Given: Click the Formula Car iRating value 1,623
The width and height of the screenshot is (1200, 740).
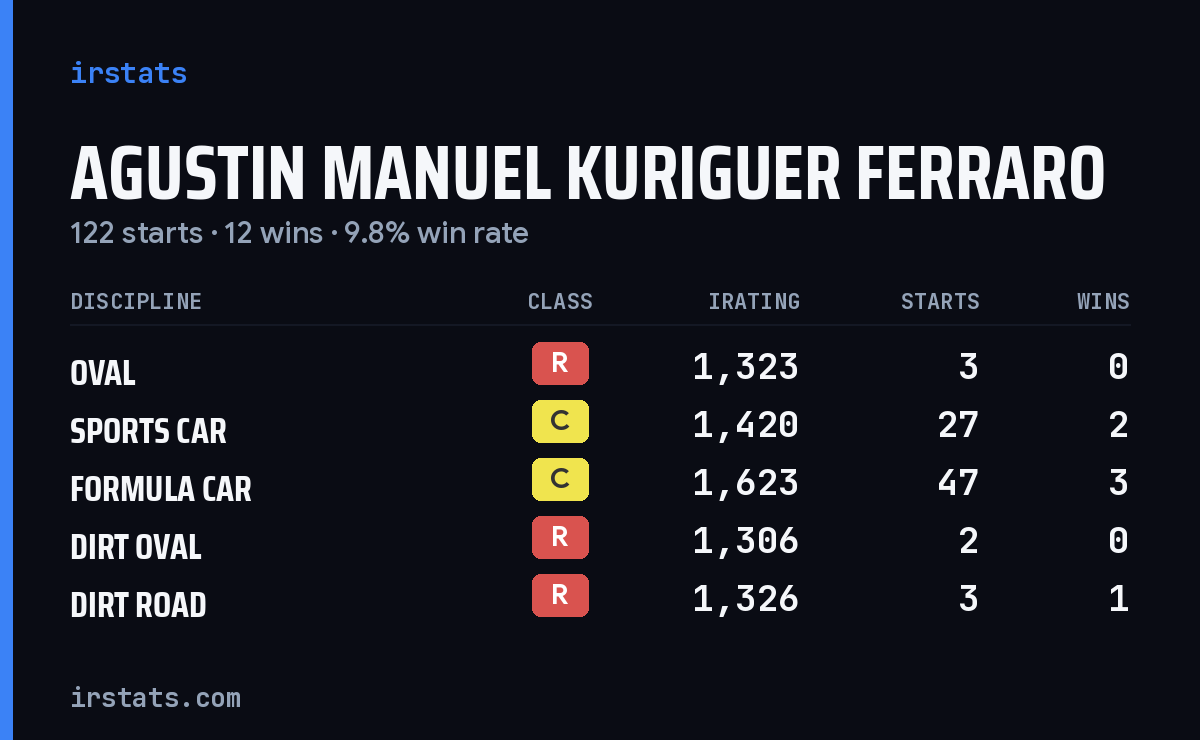Looking at the screenshot, I should coord(746,483).
